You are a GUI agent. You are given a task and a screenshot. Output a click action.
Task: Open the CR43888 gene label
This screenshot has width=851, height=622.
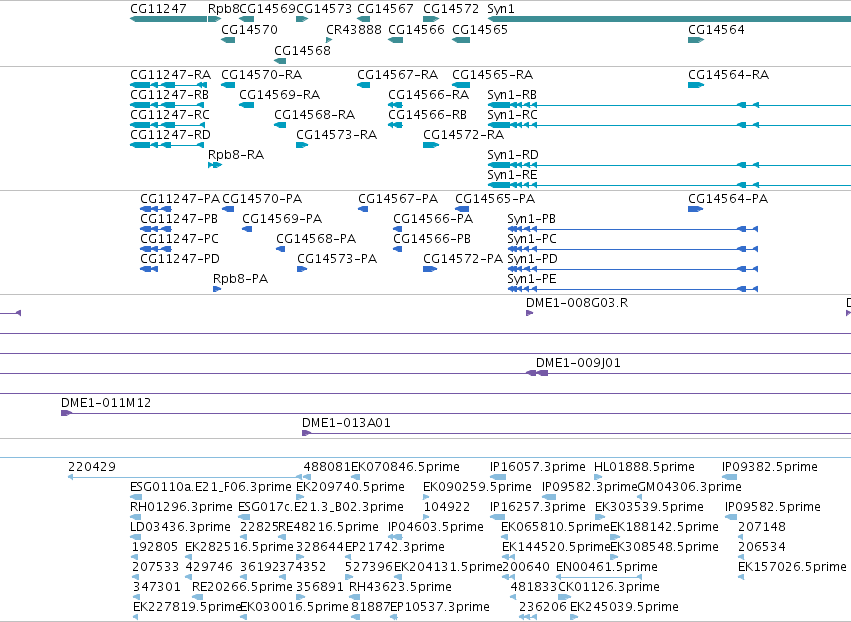pos(354,29)
